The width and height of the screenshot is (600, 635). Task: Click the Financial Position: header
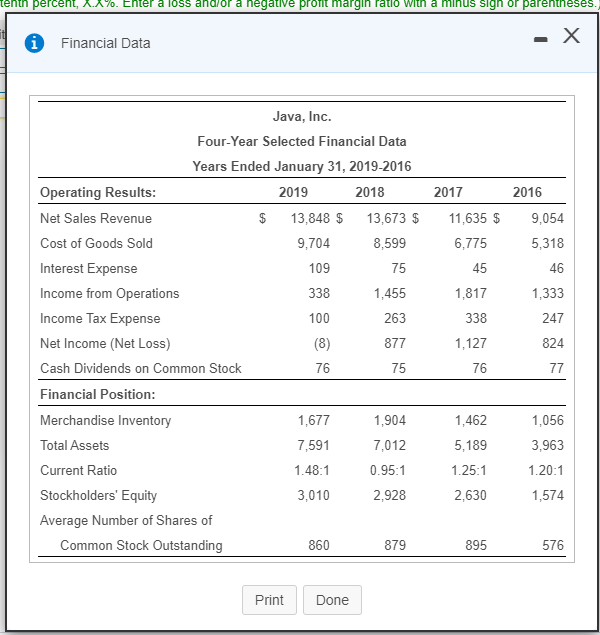coord(98,394)
